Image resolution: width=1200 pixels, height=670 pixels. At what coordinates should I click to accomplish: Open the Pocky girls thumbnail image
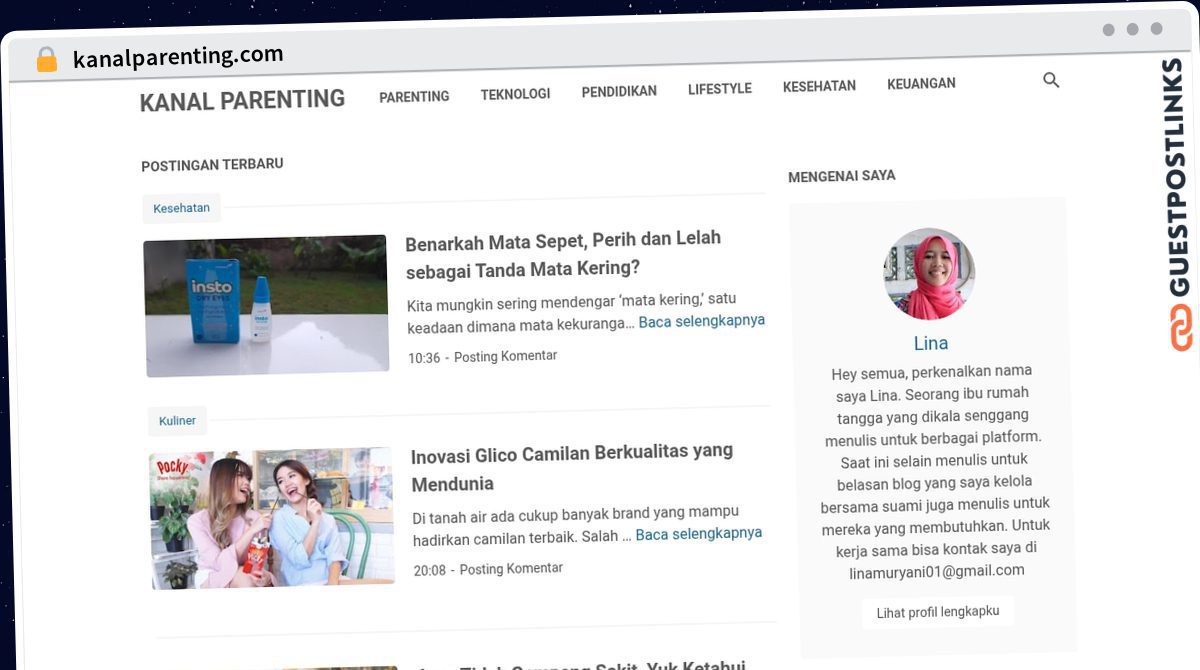click(x=272, y=518)
